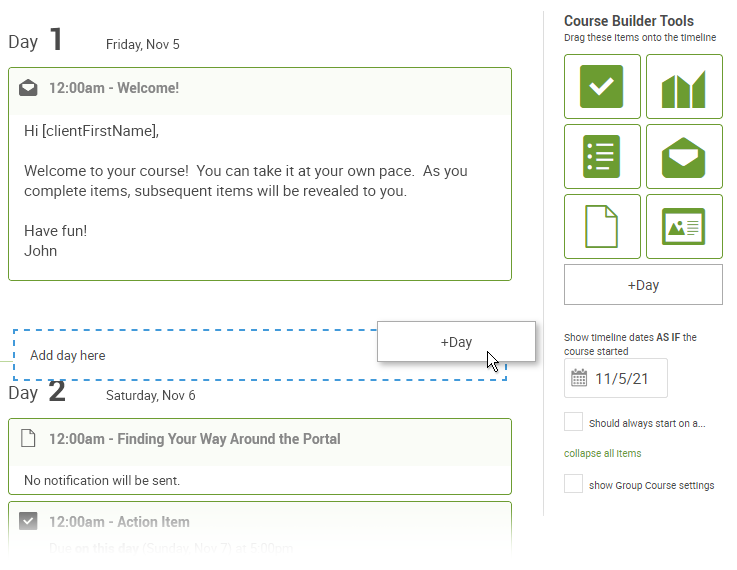Click the checkbox icon beside Action Item
Screen dimensions: 737x570
[x=28, y=521]
